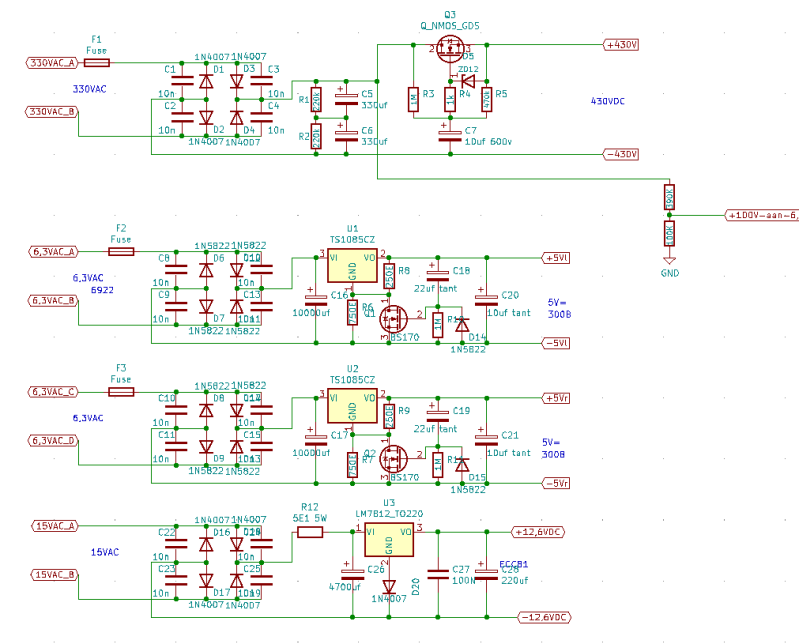Click the 6,3VAC_C input label
Viewport: 799px width, 644px height.
click(x=54, y=392)
